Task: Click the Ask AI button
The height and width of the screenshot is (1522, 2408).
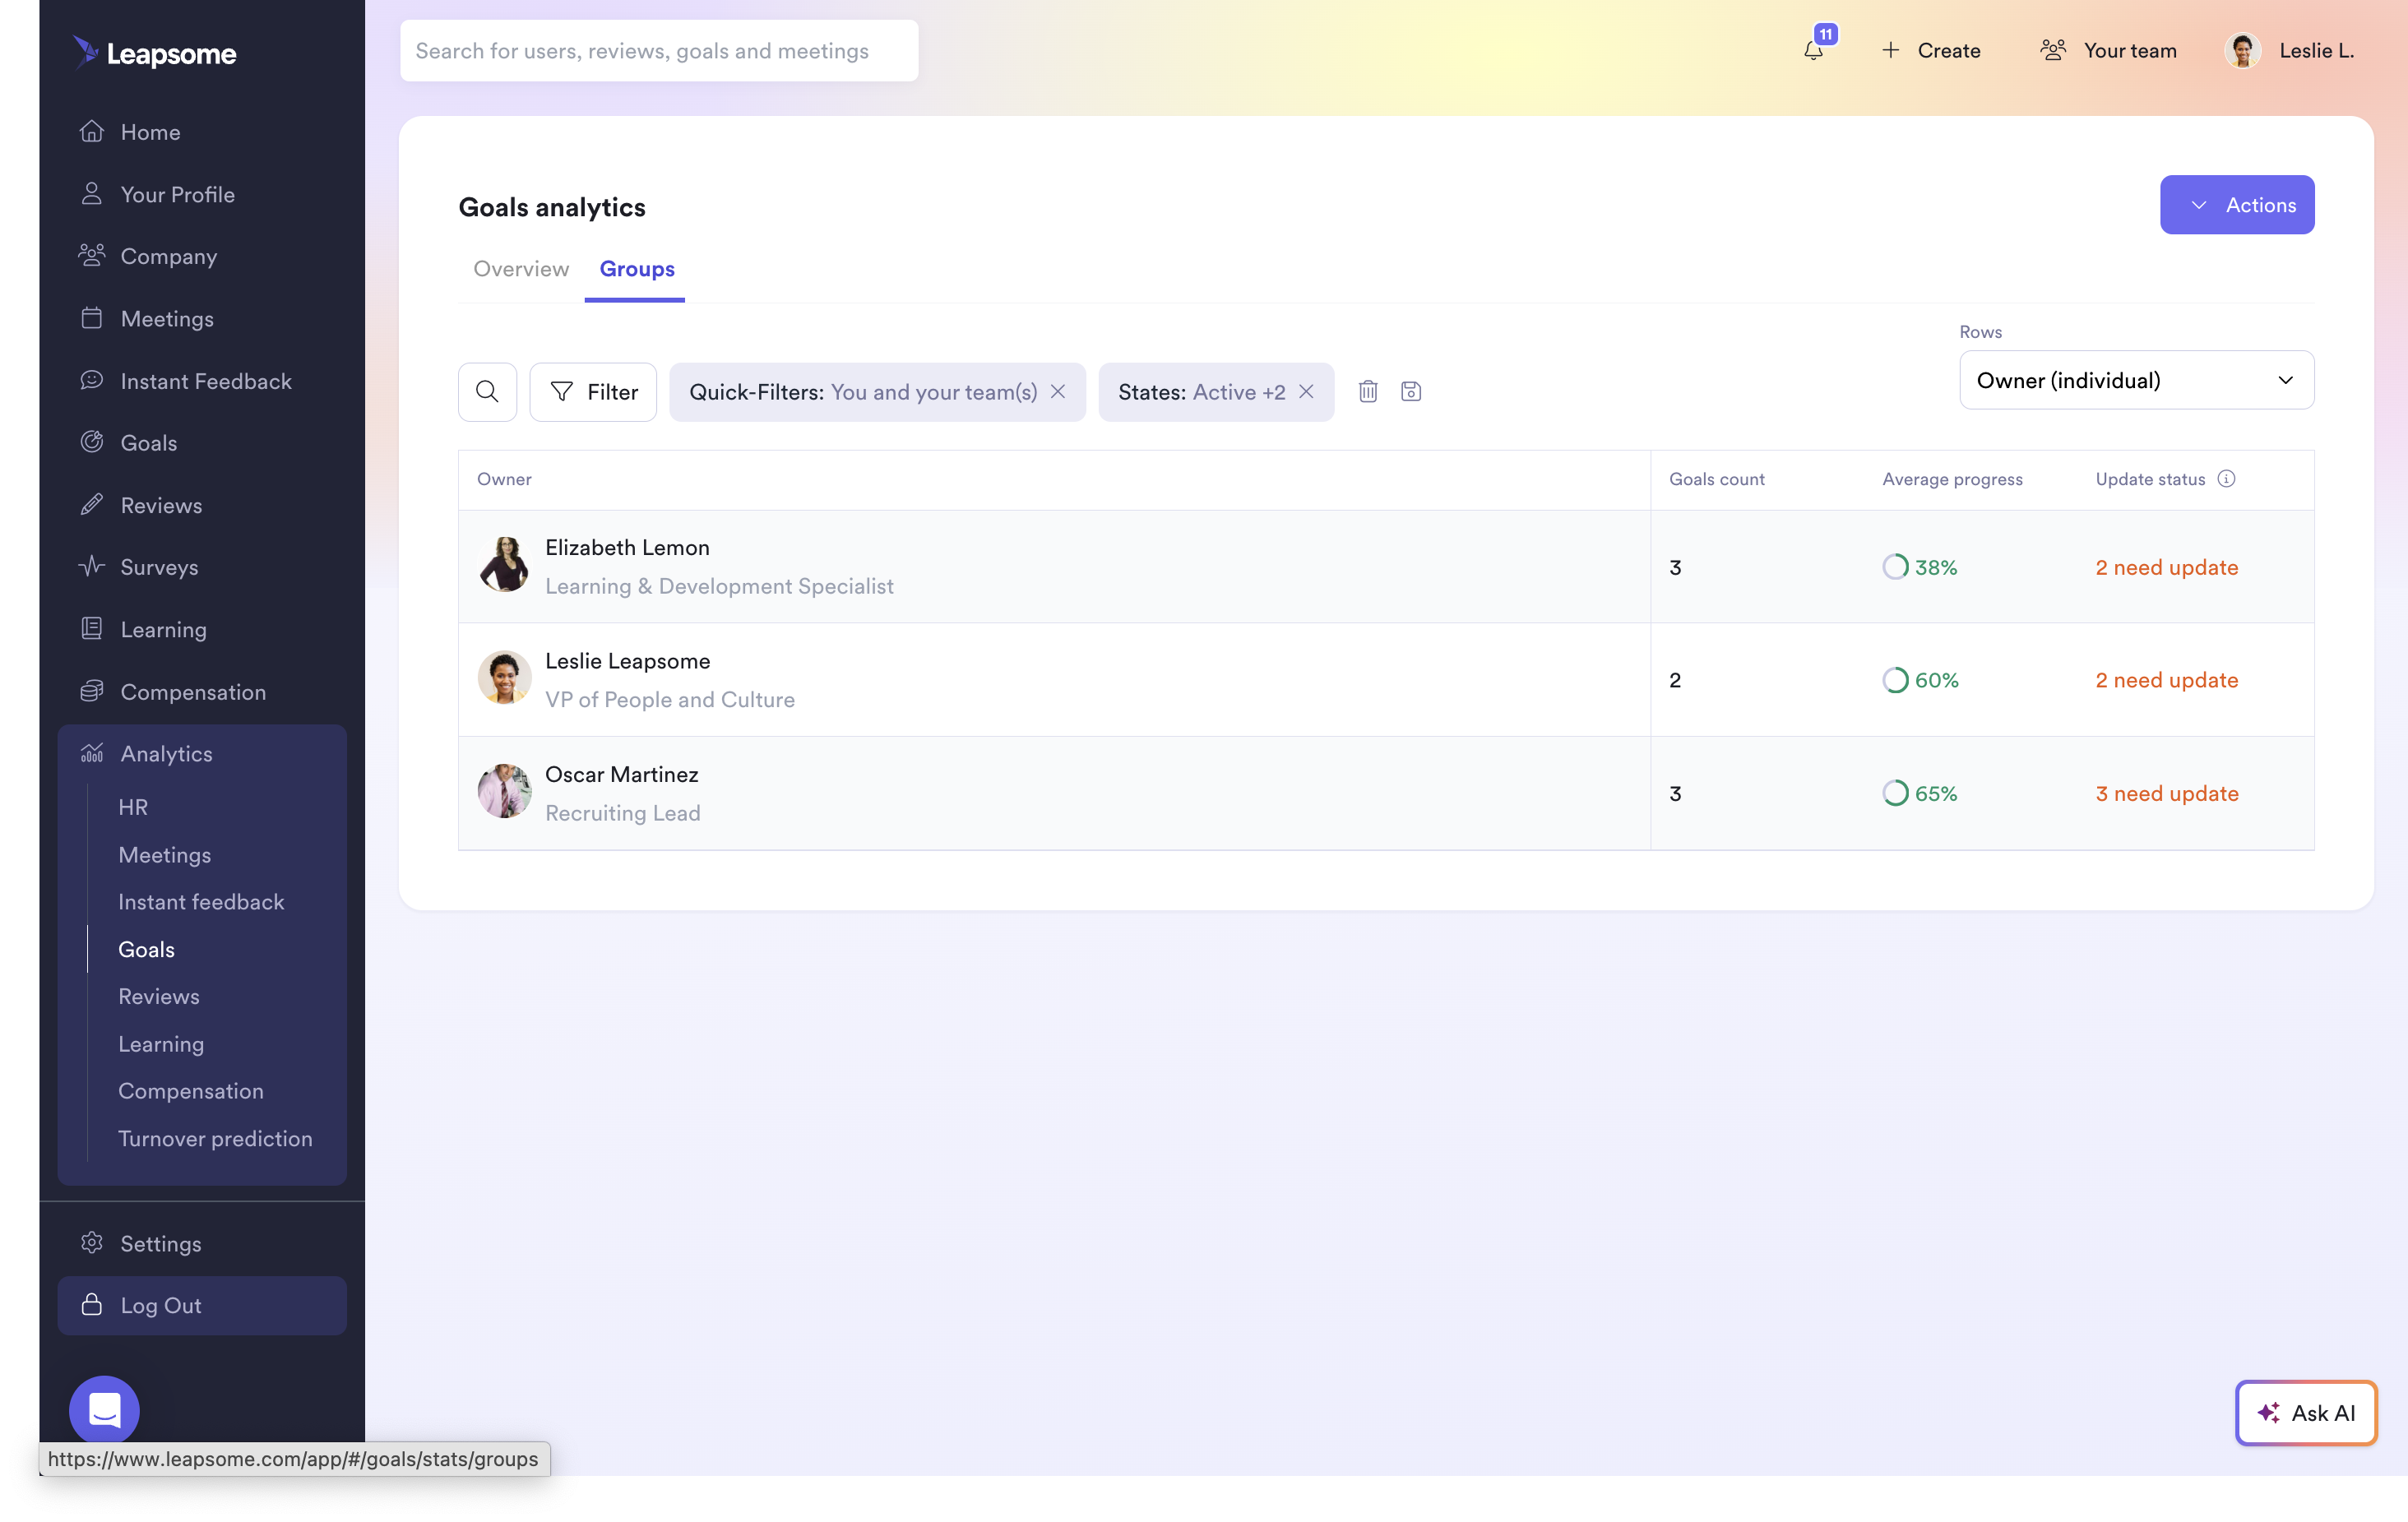Action: coord(2306,1412)
